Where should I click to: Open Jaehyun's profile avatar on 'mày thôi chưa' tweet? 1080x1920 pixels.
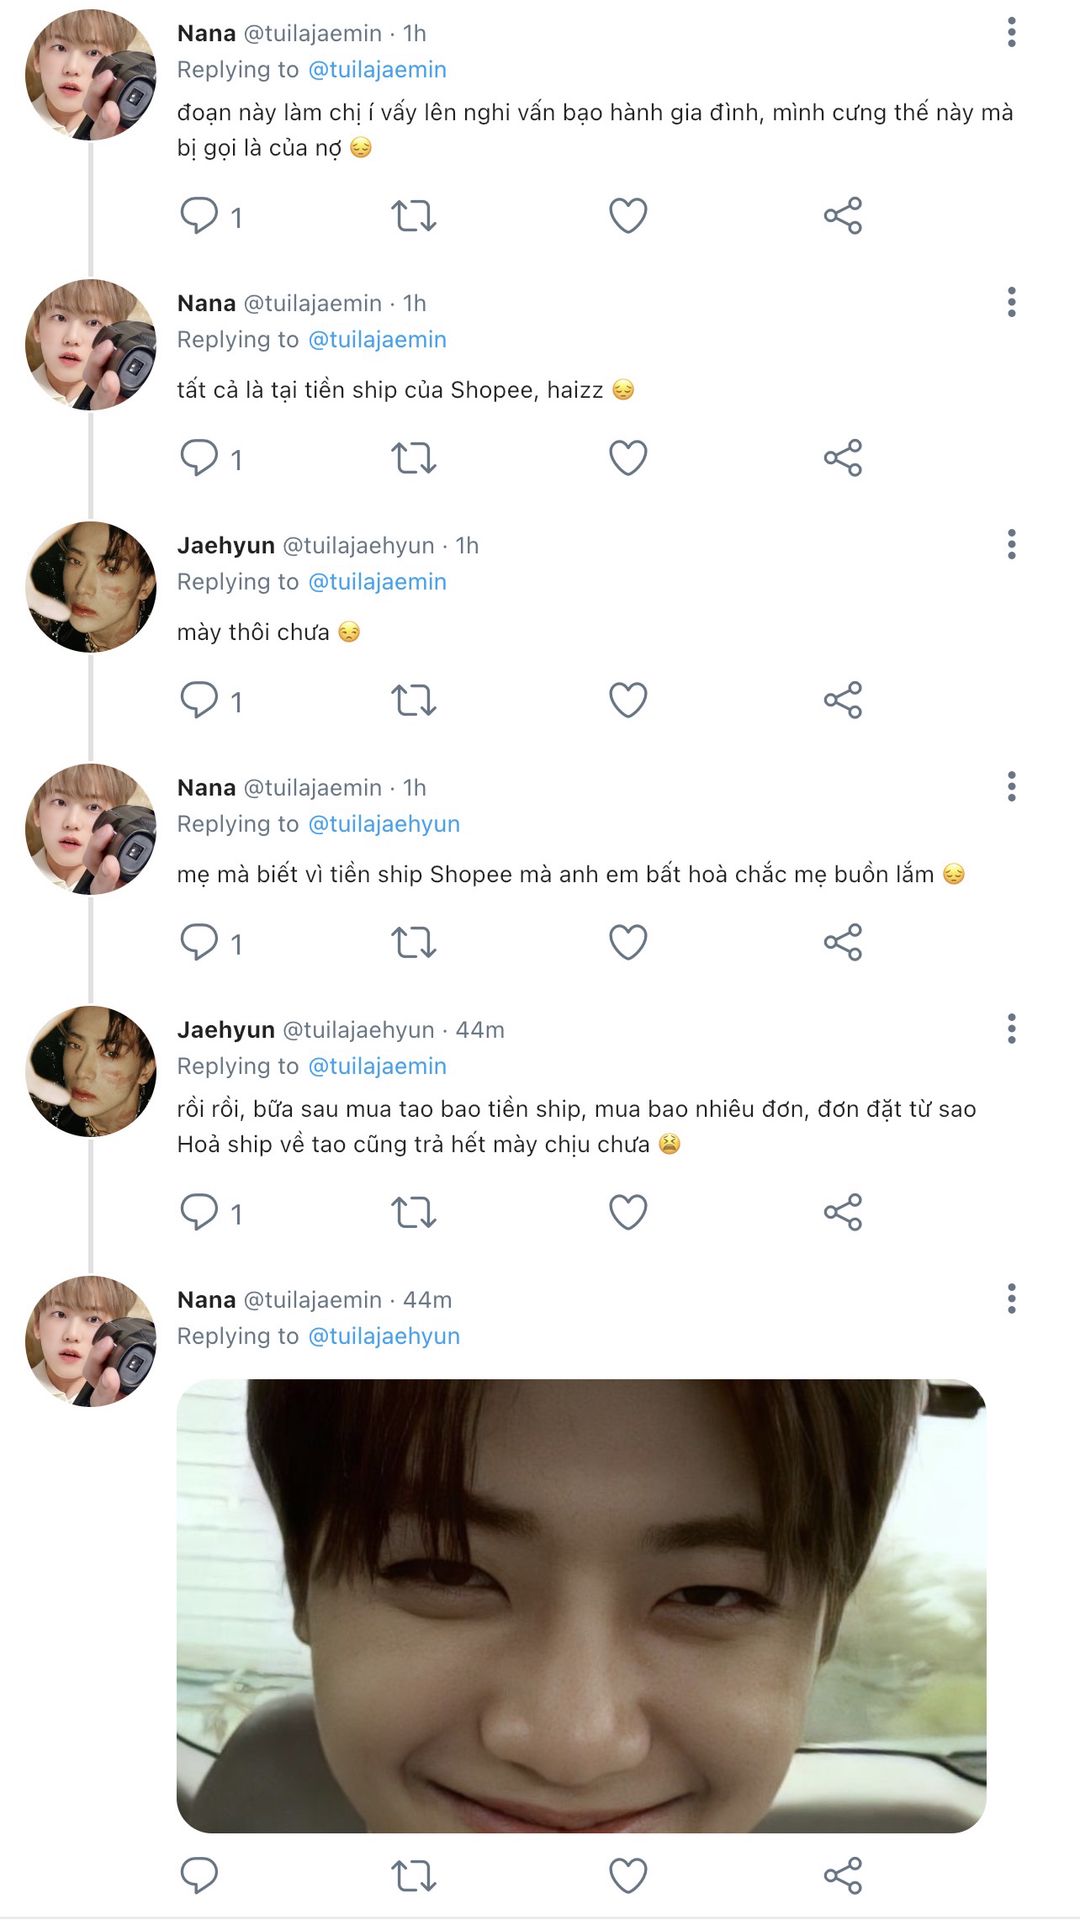click(91, 587)
